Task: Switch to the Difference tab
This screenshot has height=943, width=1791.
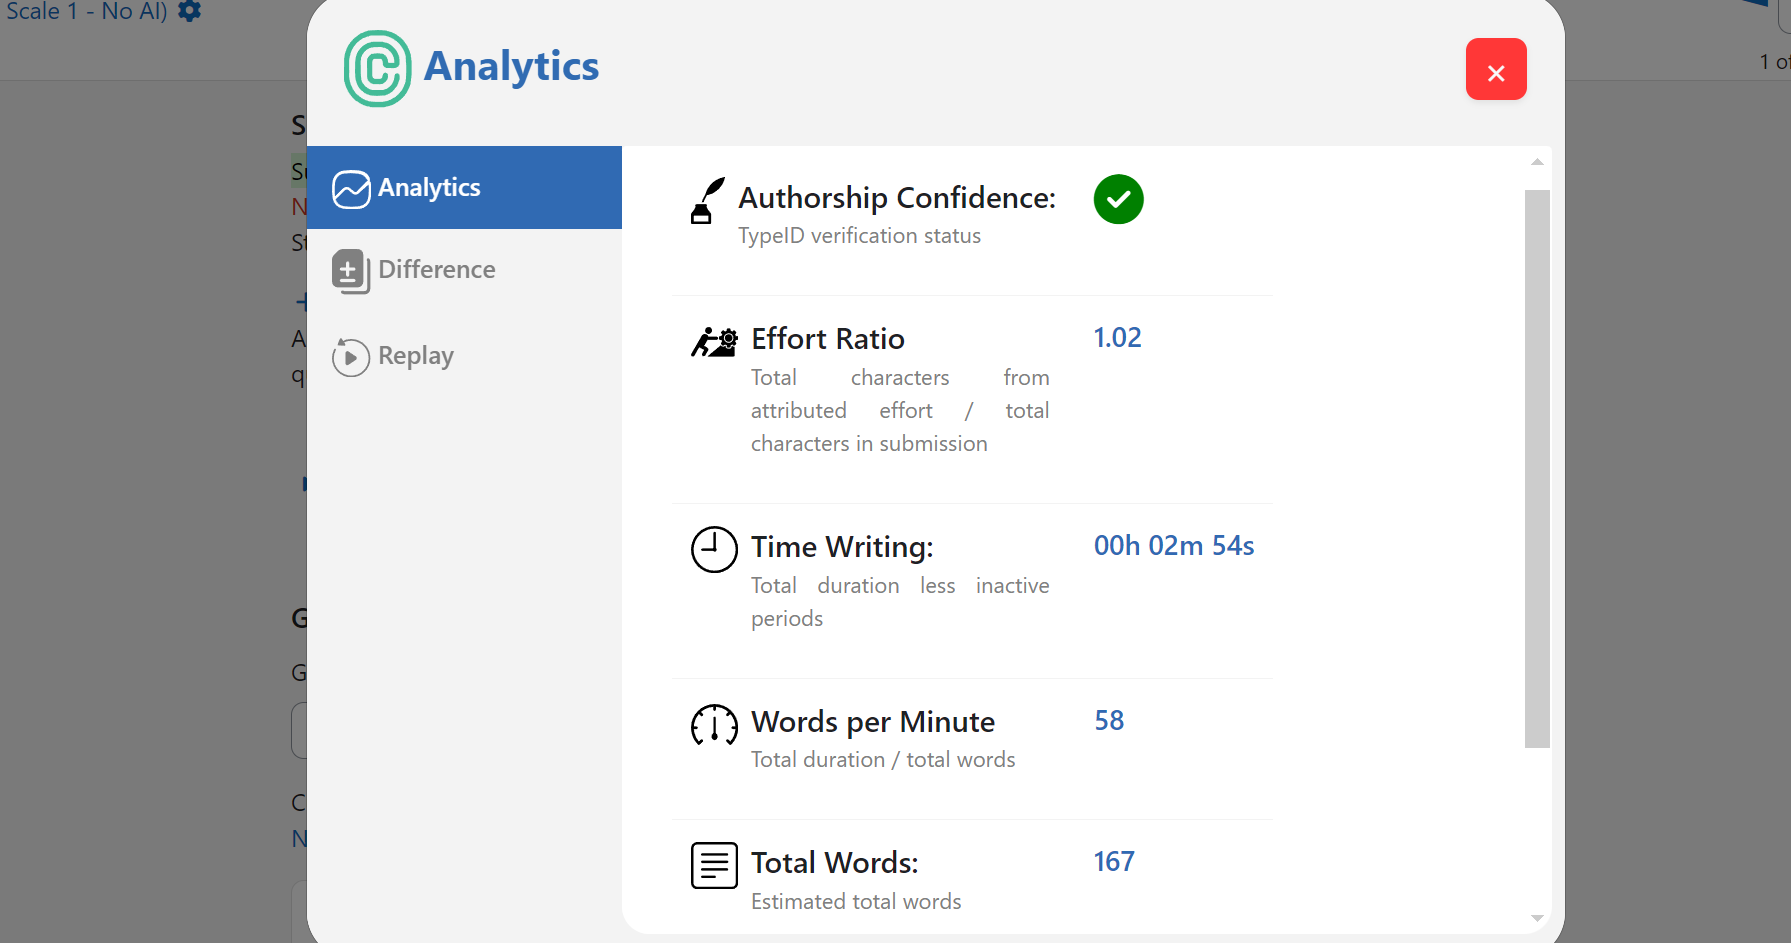Action: pyautogui.click(x=436, y=270)
